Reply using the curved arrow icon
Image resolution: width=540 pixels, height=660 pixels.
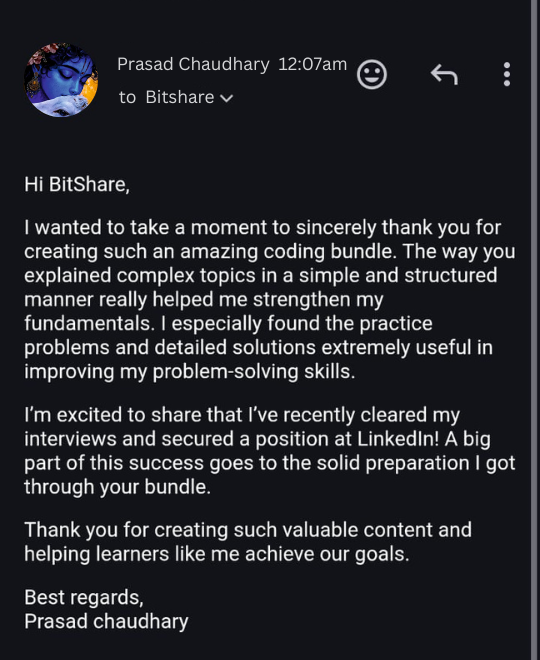[444, 75]
